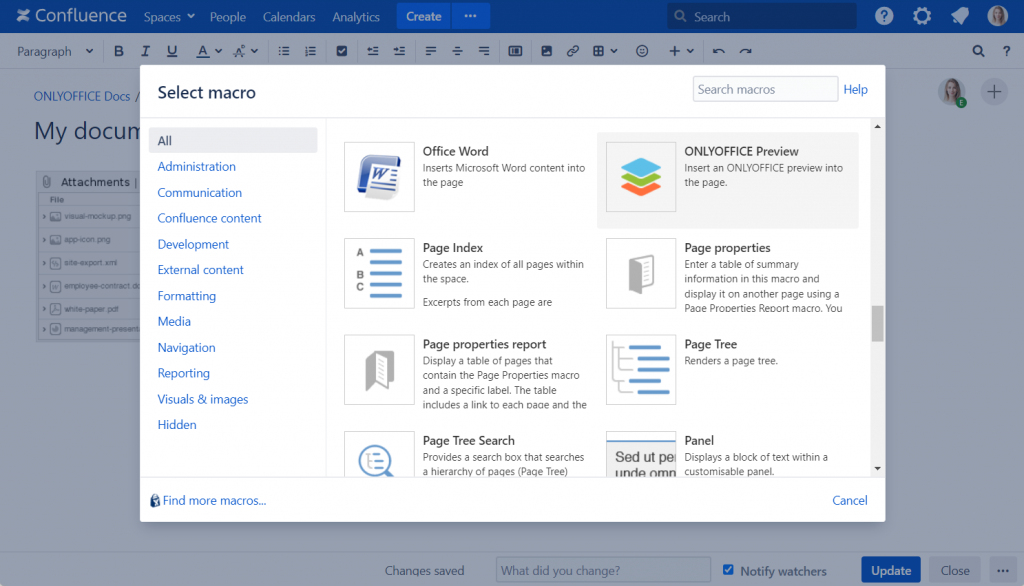The height and width of the screenshot is (586, 1024).
Task: Open Find more macros link
Action: 214,500
